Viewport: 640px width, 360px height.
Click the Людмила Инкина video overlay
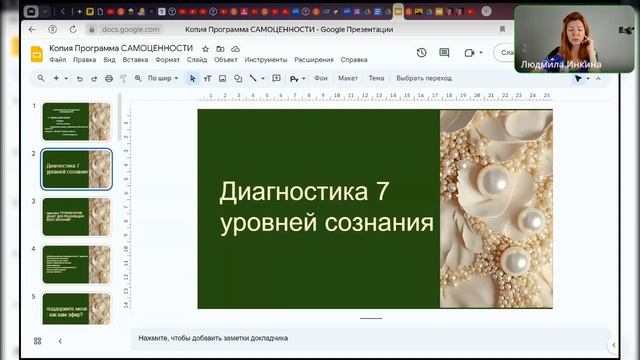(x=575, y=39)
